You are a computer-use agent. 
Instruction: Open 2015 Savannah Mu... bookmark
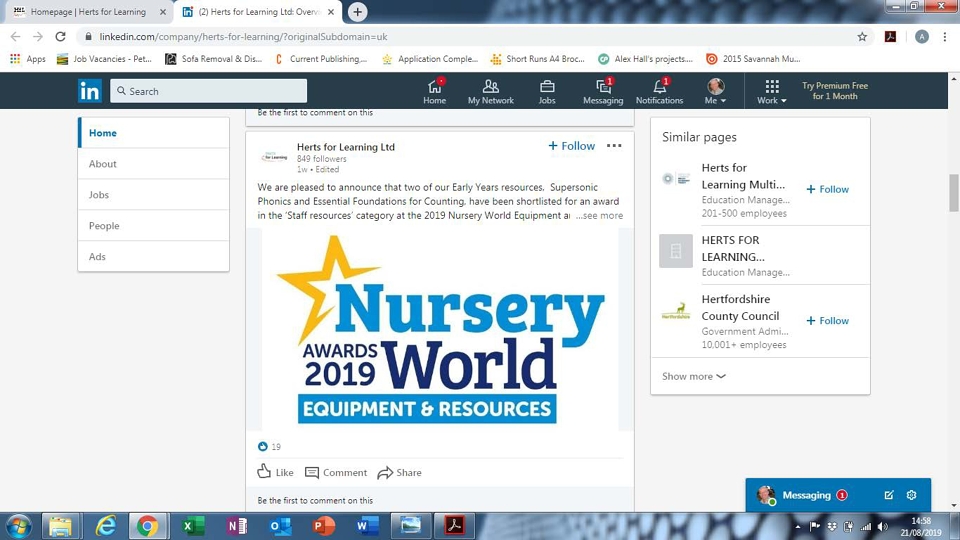point(753,59)
